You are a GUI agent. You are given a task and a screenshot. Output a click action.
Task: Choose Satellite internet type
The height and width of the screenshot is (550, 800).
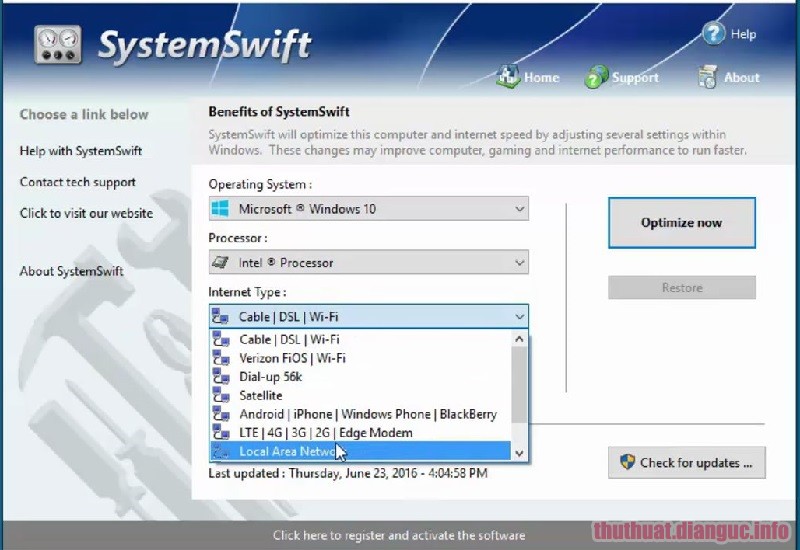point(361,395)
